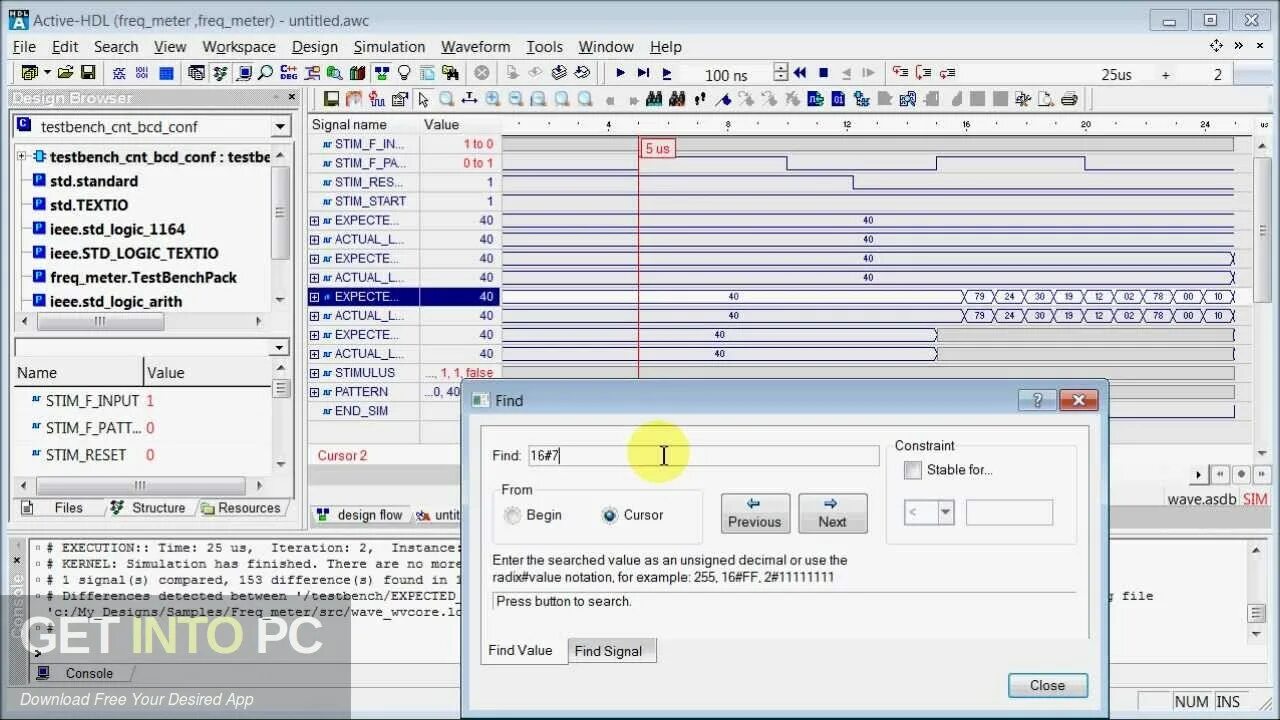Viewport: 1280px width, 720px height.
Task: Click the print icon in waveform toolbar
Action: (1069, 99)
